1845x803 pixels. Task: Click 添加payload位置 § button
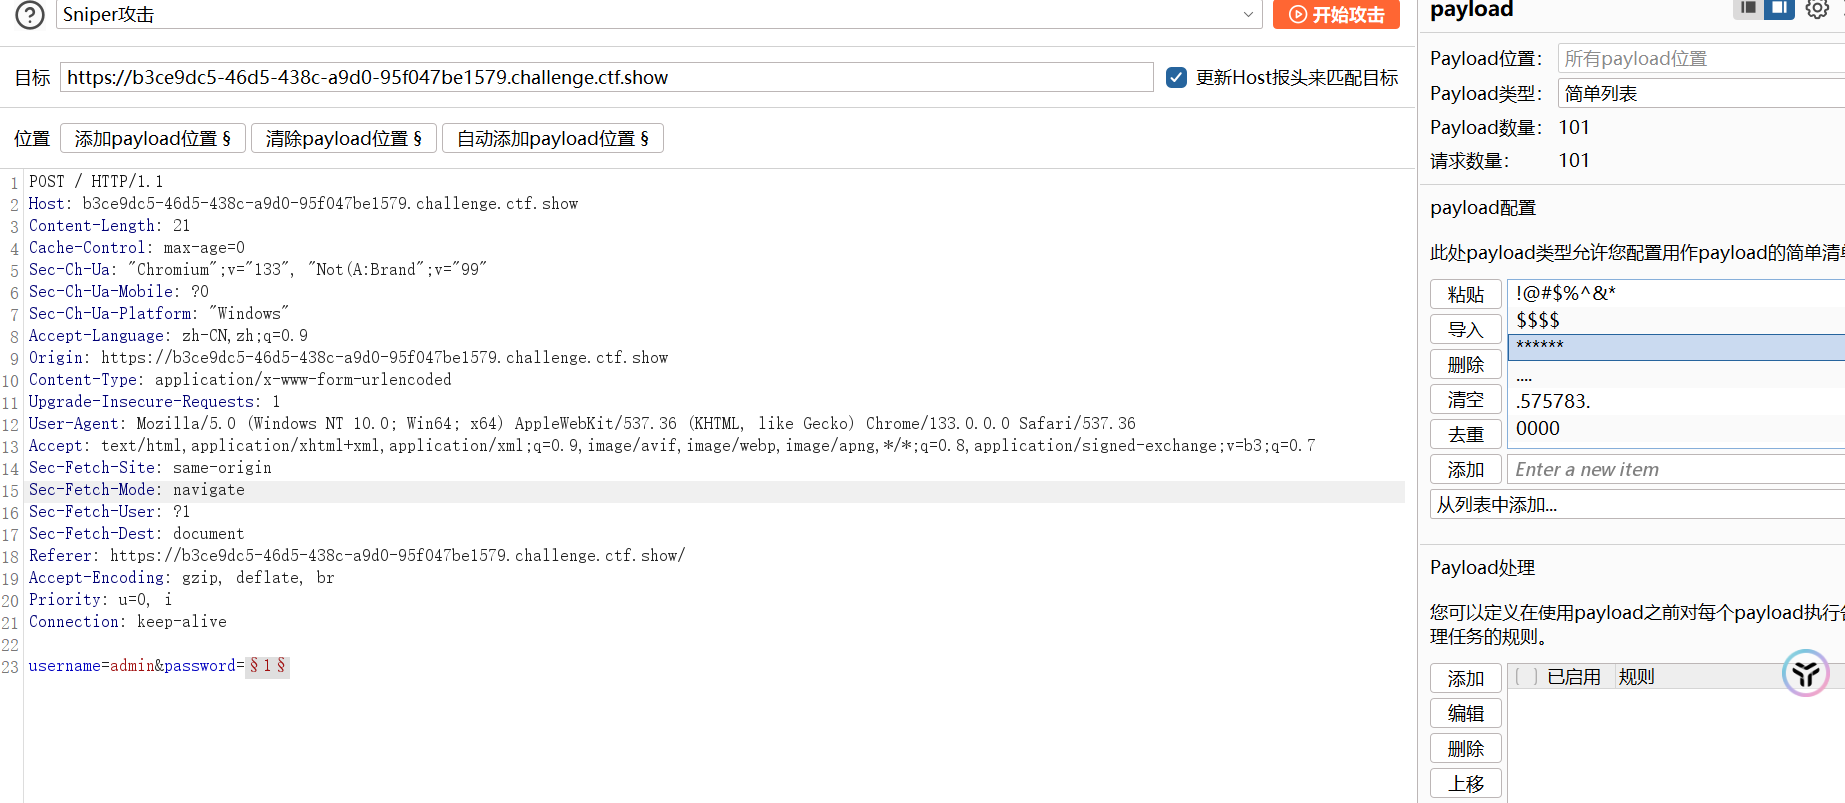pyautogui.click(x=152, y=139)
